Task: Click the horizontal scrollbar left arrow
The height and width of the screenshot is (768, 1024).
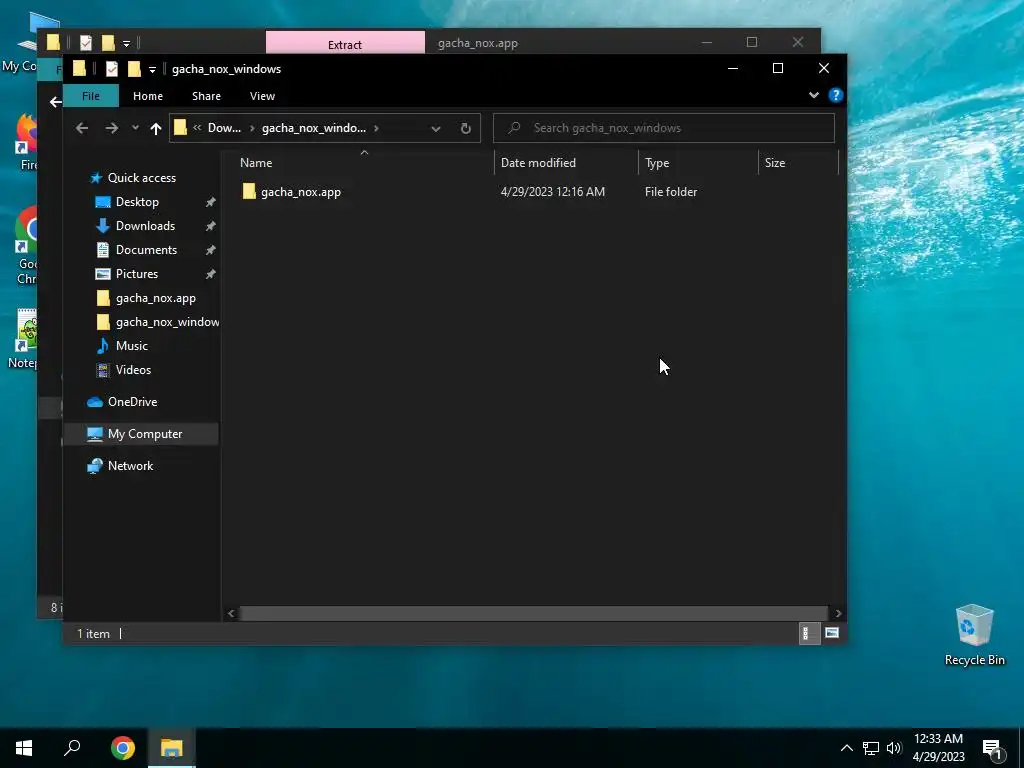Action: coord(231,614)
